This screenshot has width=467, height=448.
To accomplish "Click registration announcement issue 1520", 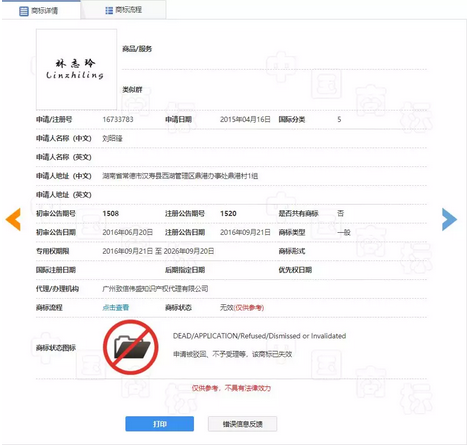I will point(228,214).
